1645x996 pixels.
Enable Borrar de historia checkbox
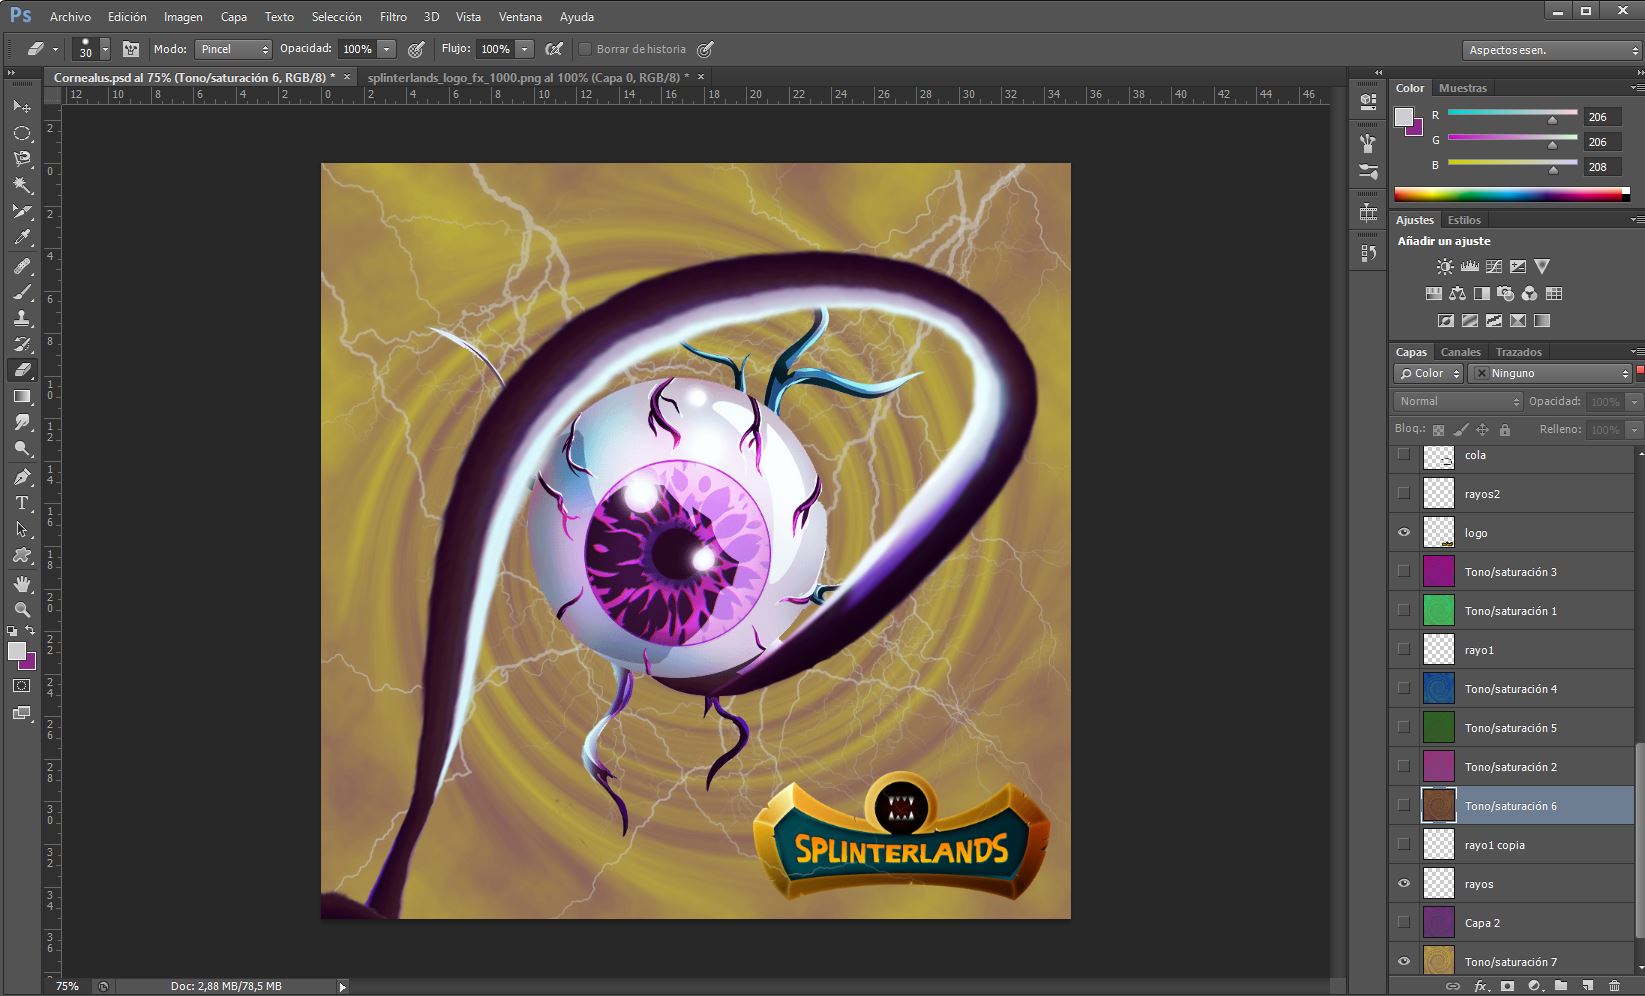pos(586,49)
